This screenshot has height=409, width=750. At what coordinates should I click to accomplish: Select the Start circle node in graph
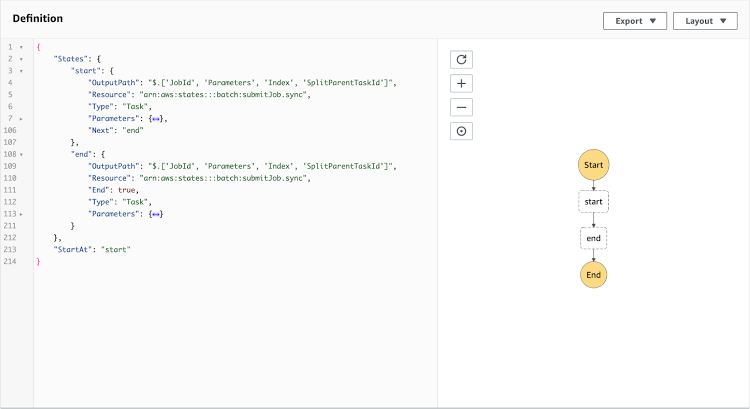click(x=593, y=165)
